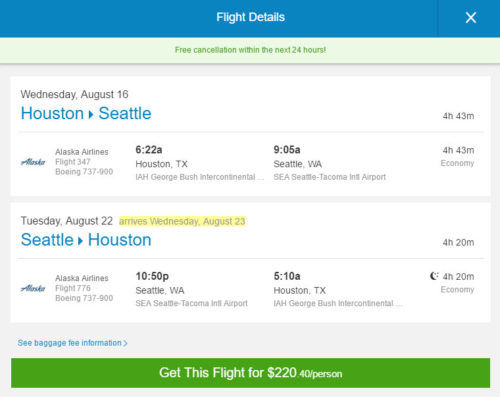Click the Alaska logo for Flight 776
Screen dimensions: 500x397
[x=33, y=288]
